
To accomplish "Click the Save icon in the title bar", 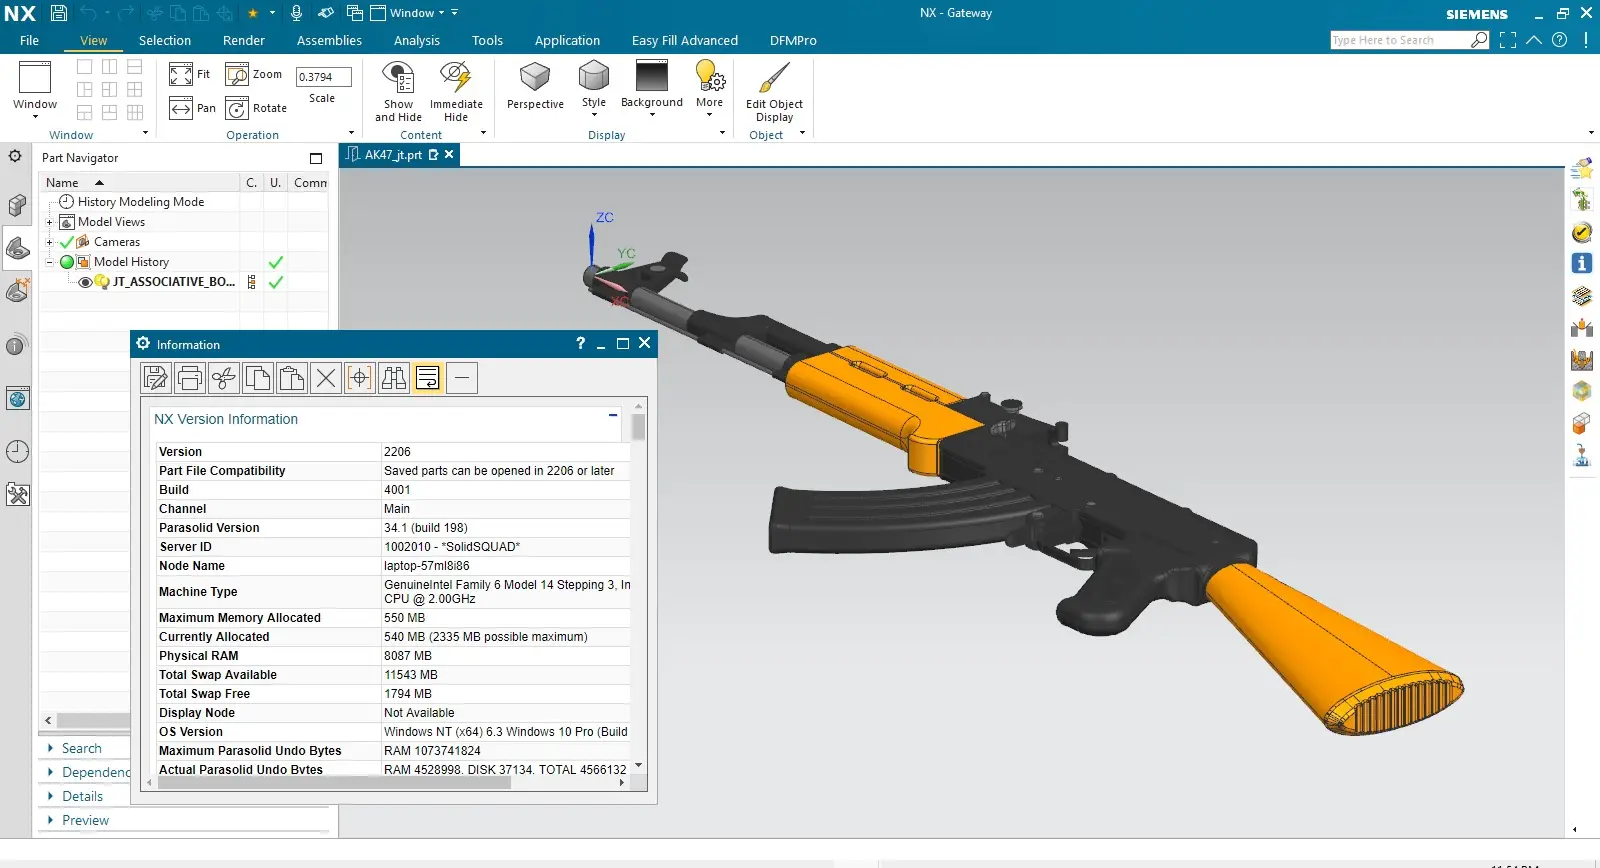I will tap(59, 13).
